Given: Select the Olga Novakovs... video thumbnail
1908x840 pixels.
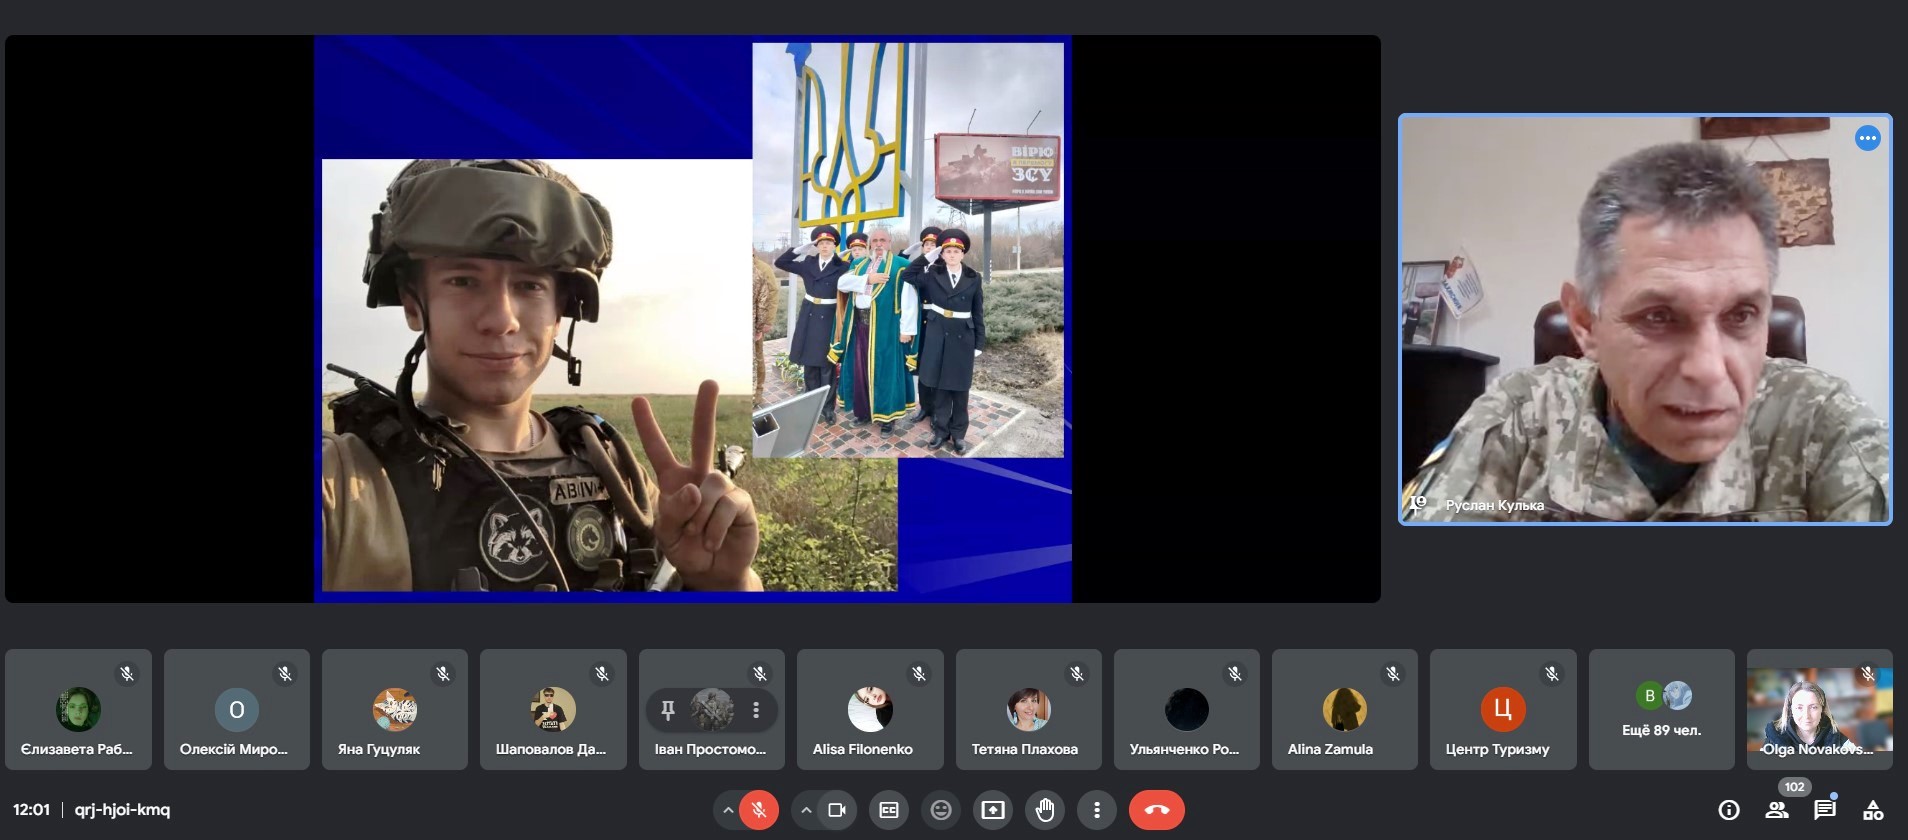Looking at the screenshot, I should [x=1819, y=709].
